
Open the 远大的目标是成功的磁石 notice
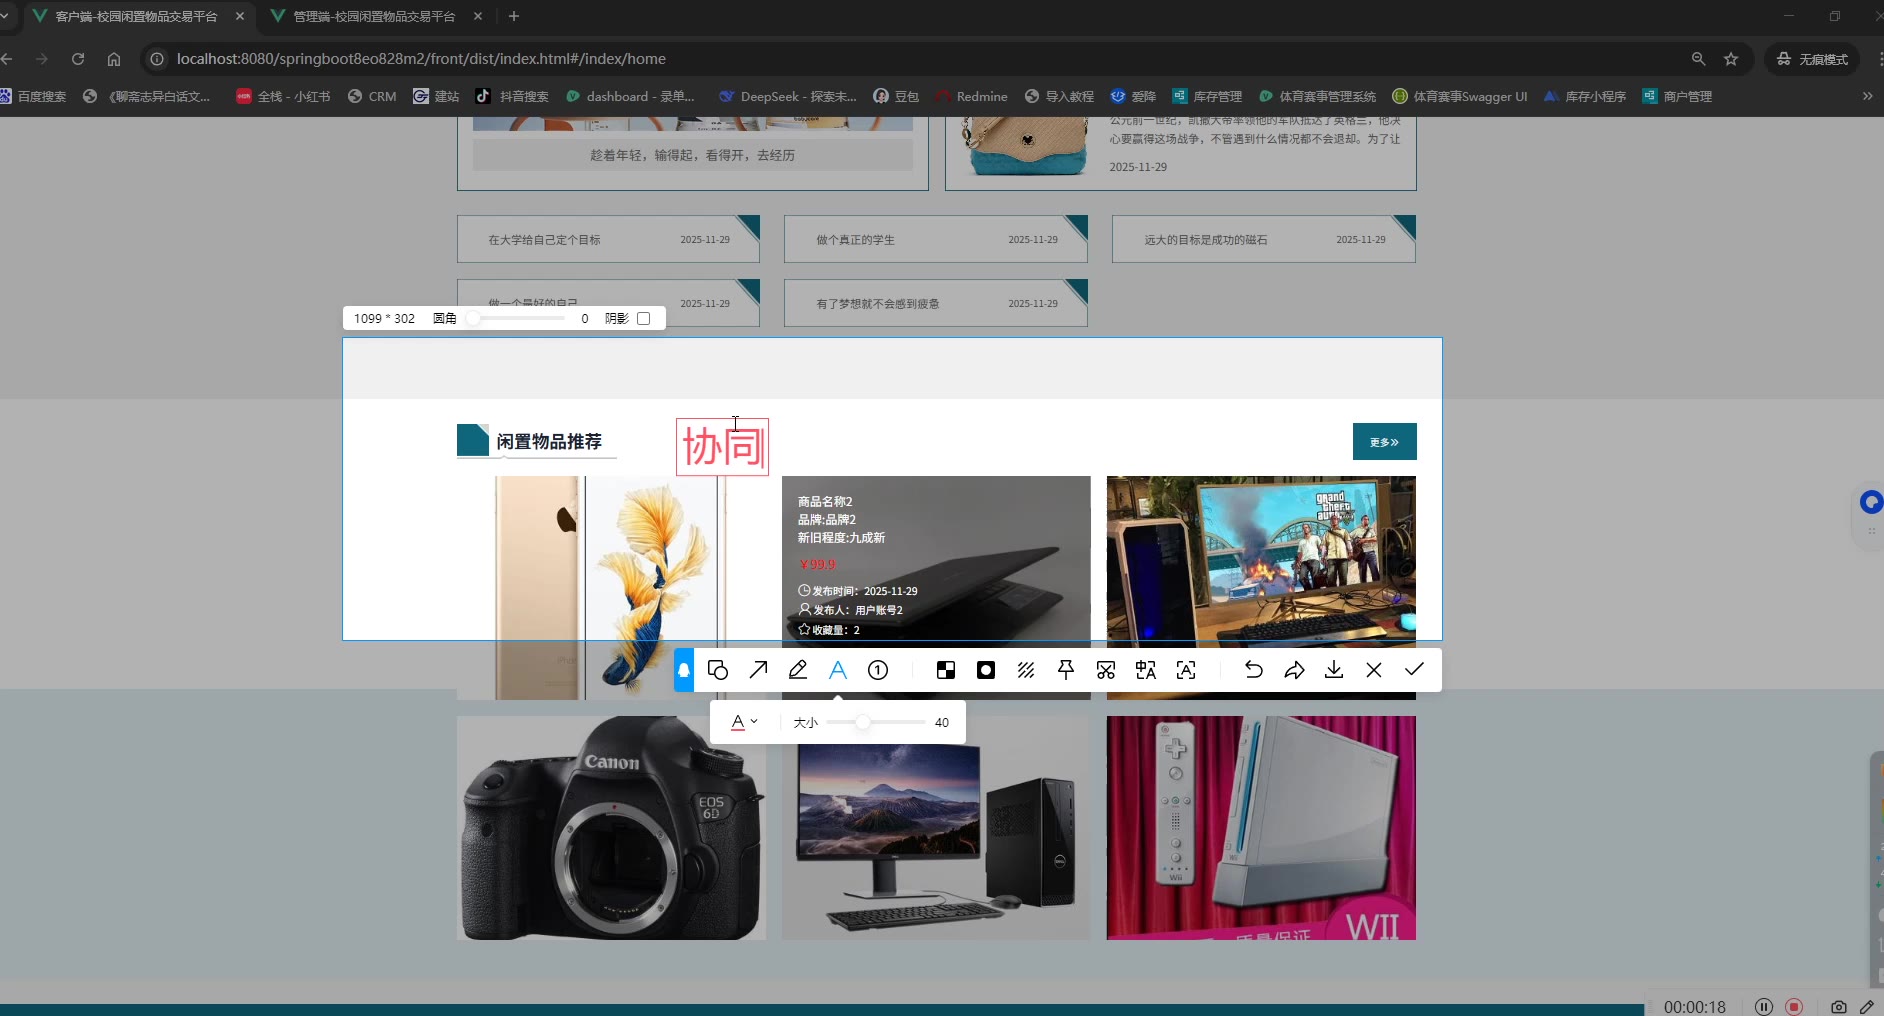(1264, 239)
